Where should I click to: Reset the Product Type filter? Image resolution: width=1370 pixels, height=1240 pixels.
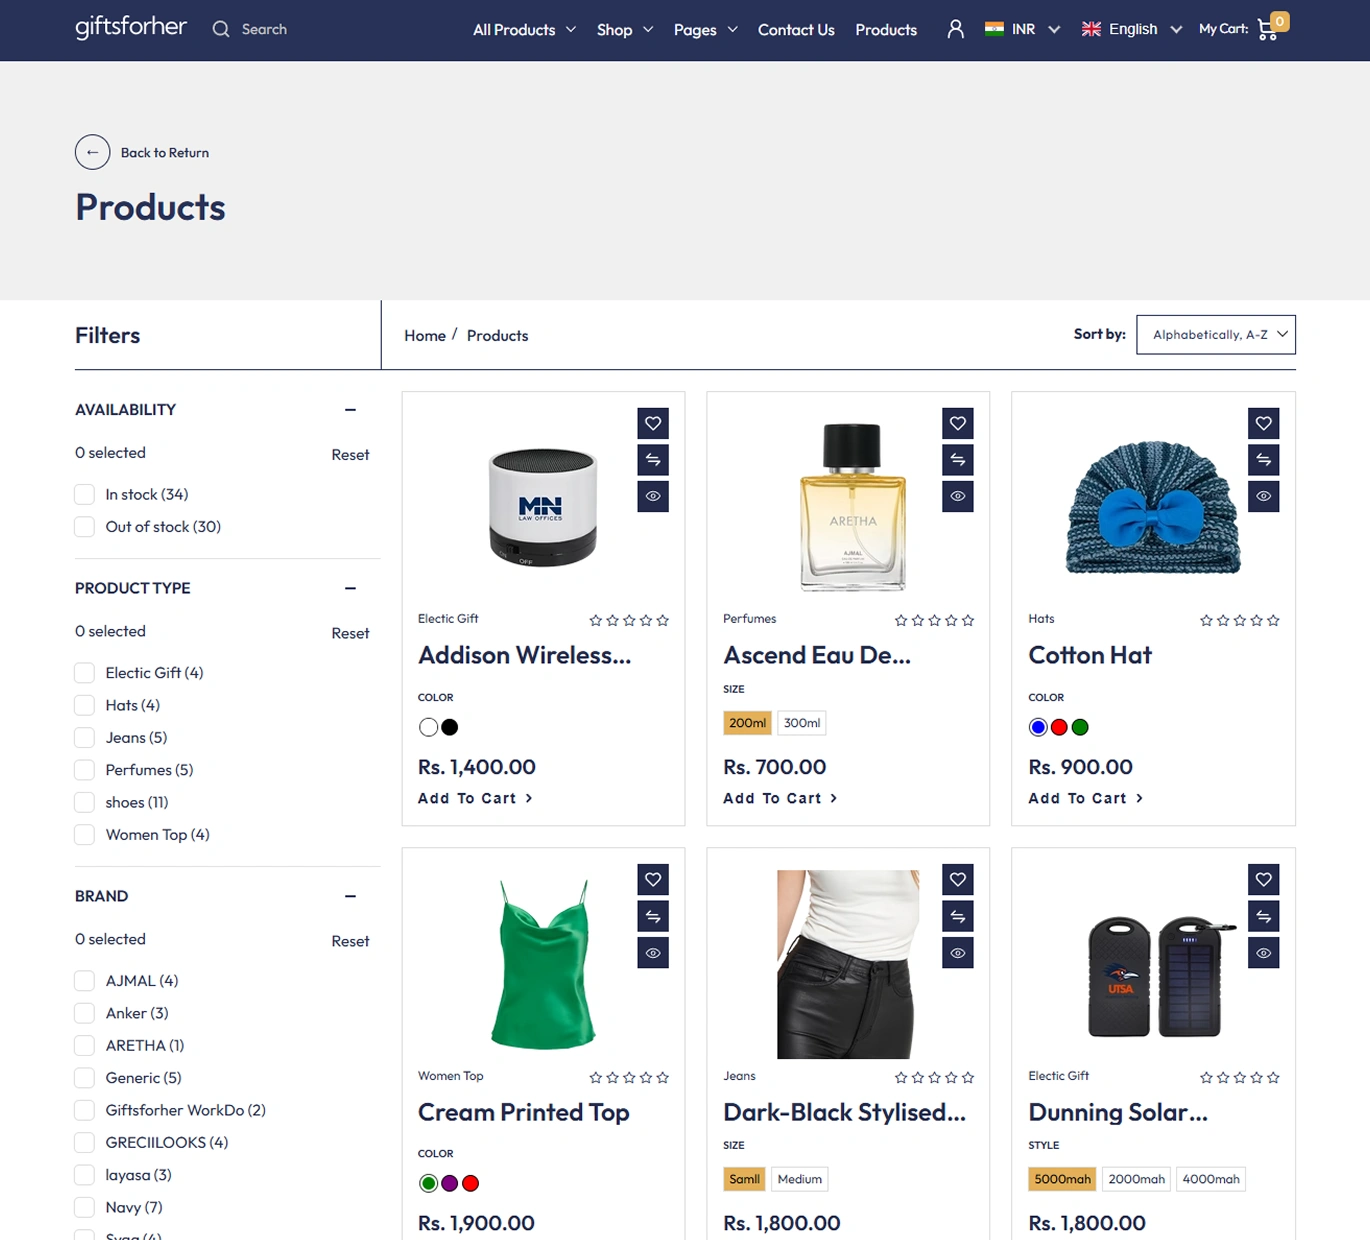[350, 633]
